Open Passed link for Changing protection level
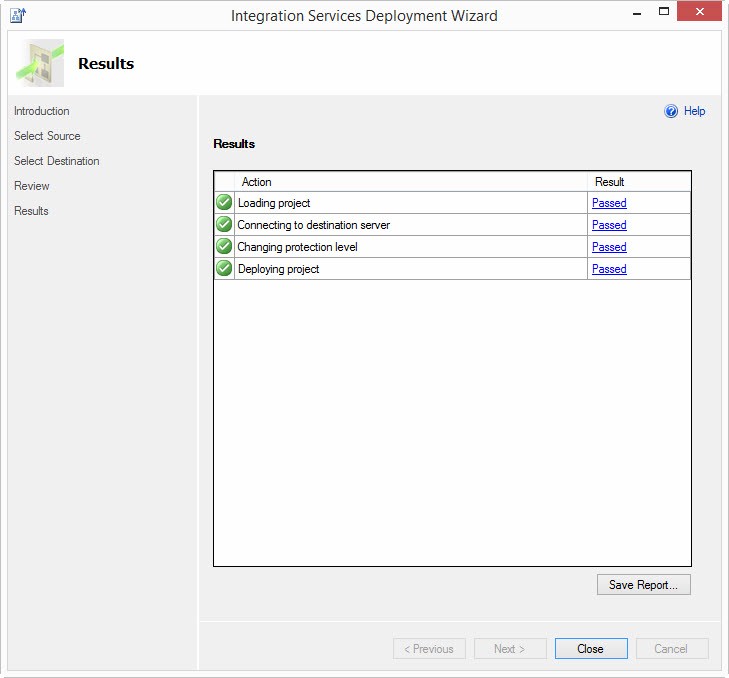 coord(609,247)
